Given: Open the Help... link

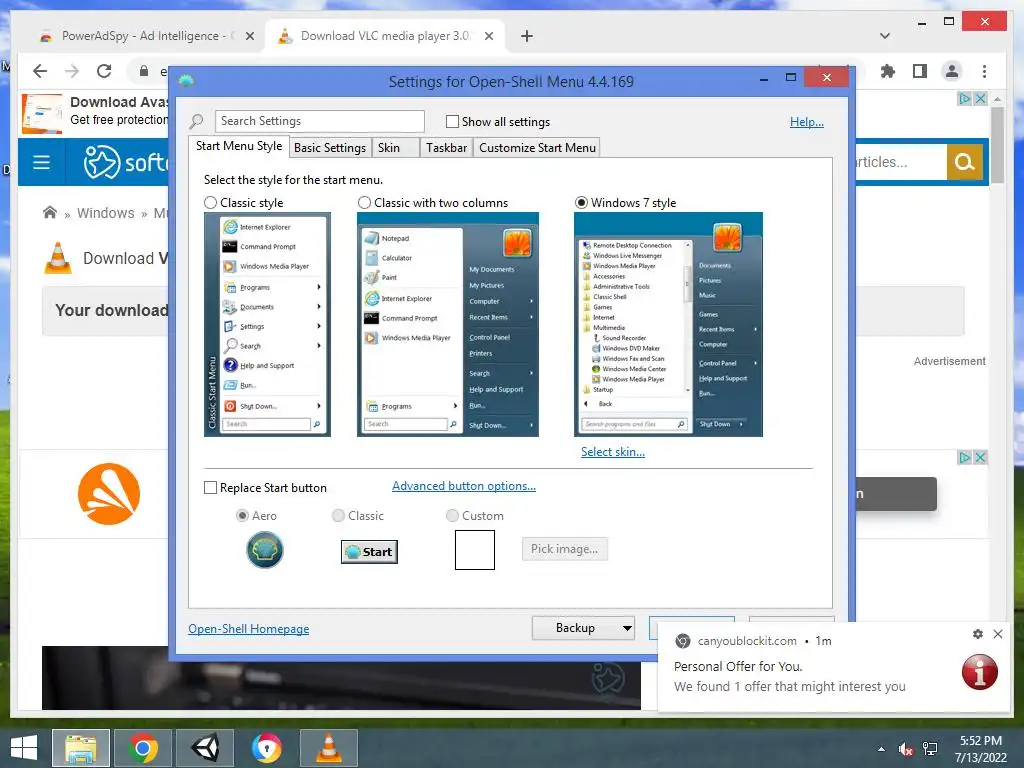Looking at the screenshot, I should pyautogui.click(x=807, y=121).
